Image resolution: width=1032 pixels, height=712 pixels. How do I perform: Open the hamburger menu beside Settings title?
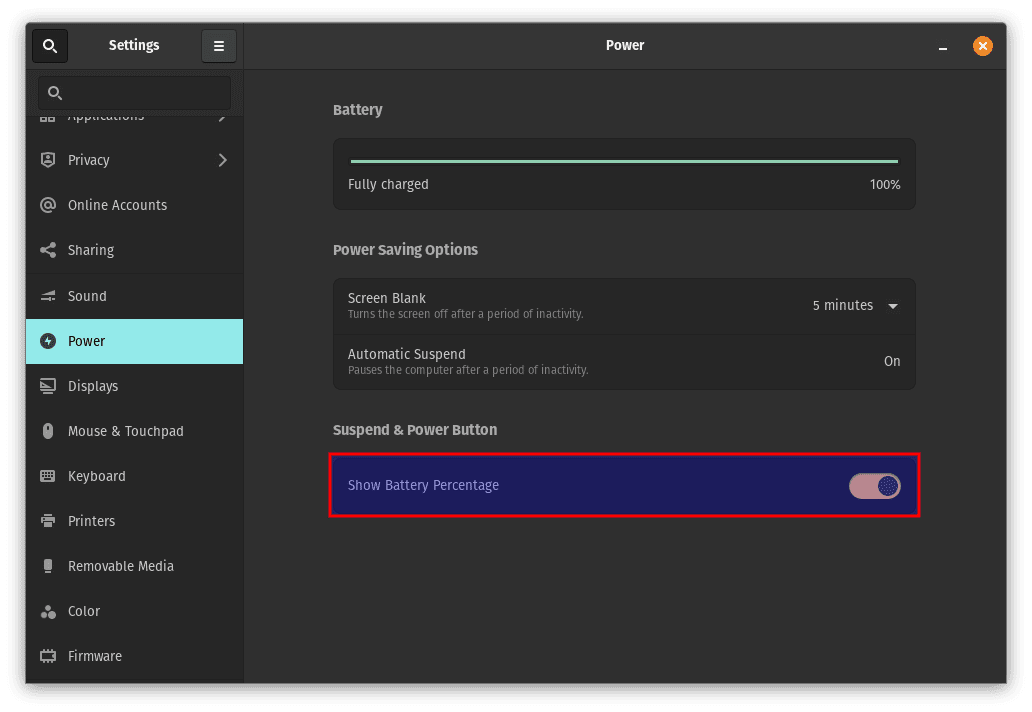(x=219, y=46)
